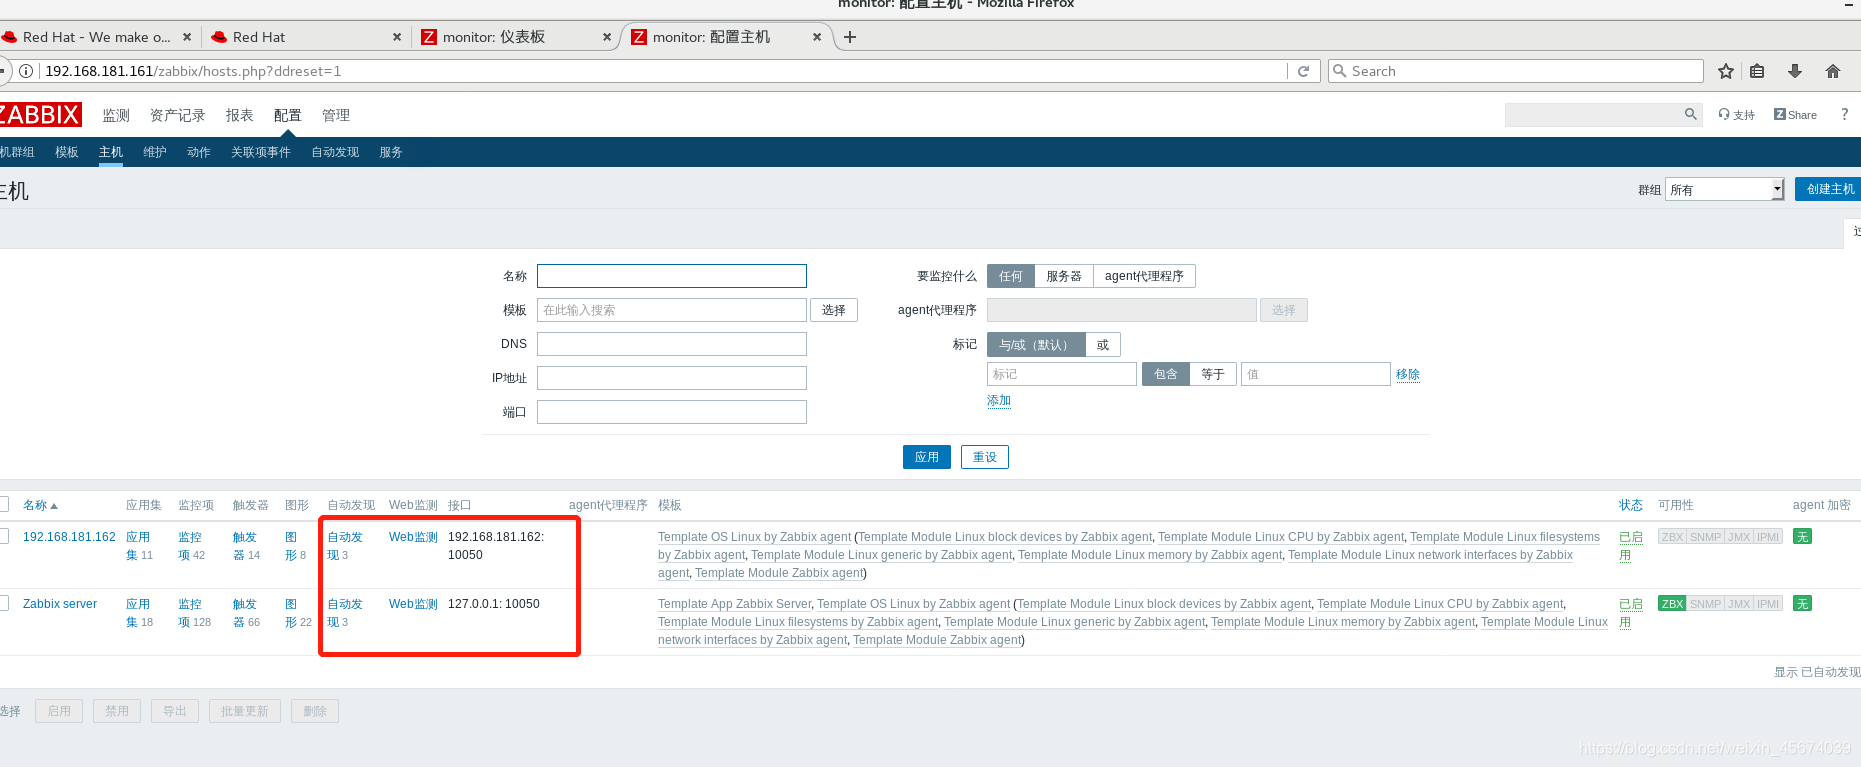Tick select-all checkbox in table header
This screenshot has width=1861, height=767.
3,504
